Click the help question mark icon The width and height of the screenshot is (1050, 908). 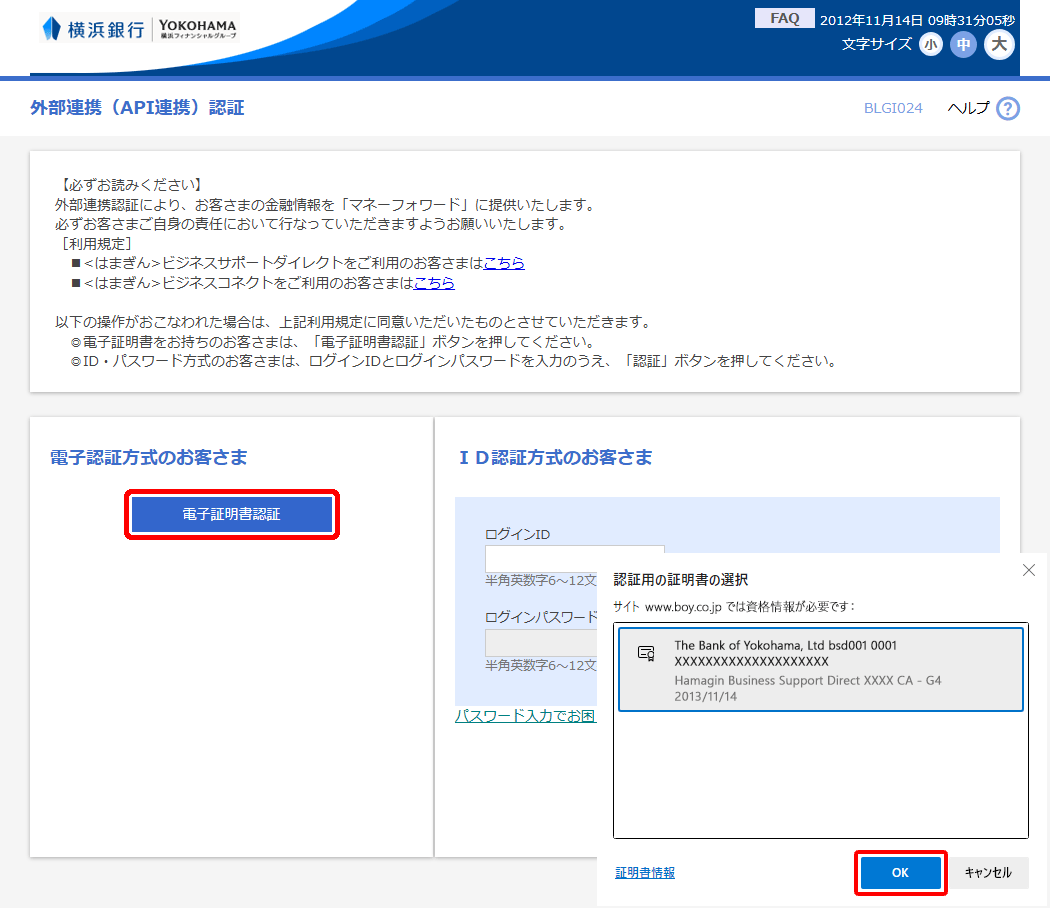pos(1008,108)
